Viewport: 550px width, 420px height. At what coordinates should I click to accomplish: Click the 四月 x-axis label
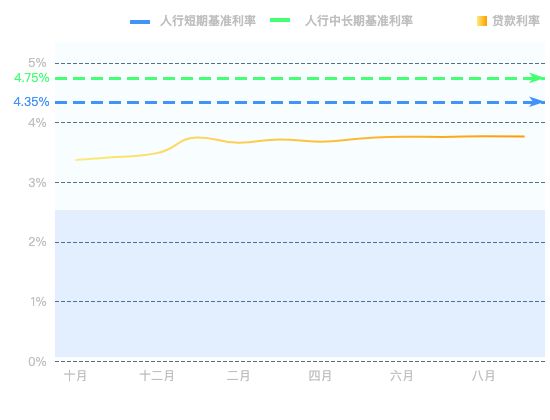pos(320,376)
